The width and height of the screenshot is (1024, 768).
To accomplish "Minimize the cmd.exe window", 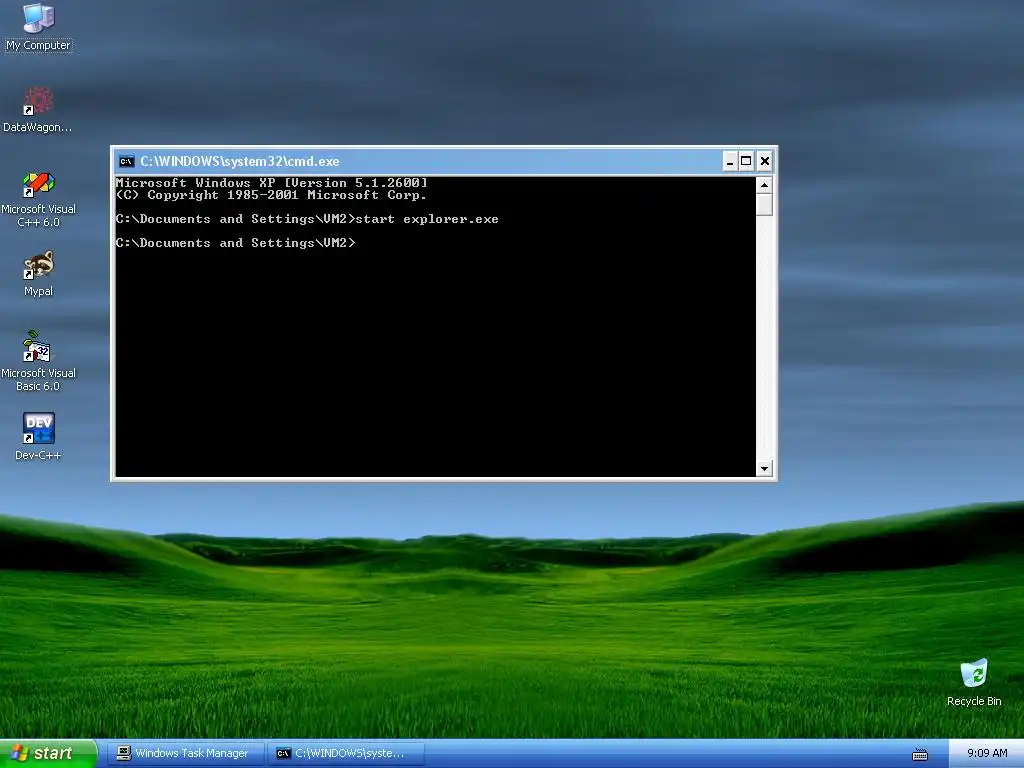I will tap(729, 161).
